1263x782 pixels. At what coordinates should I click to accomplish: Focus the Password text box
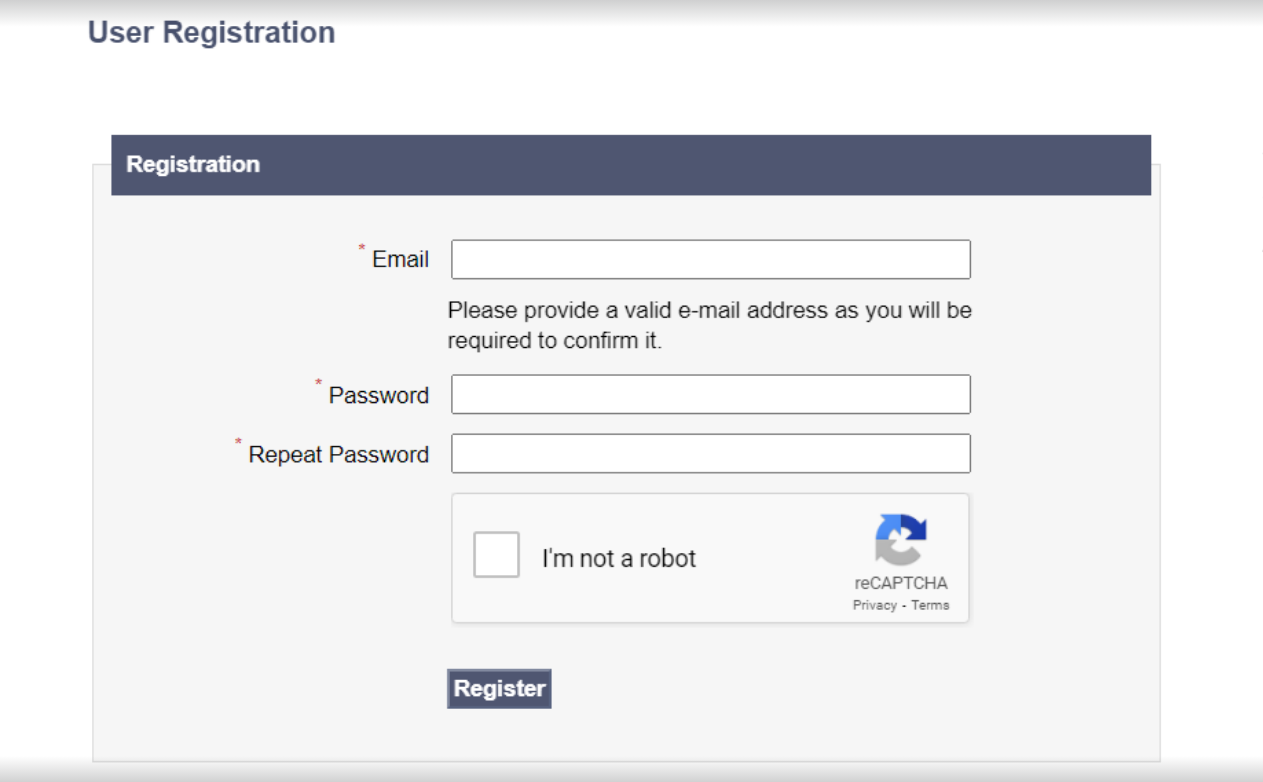click(x=710, y=394)
